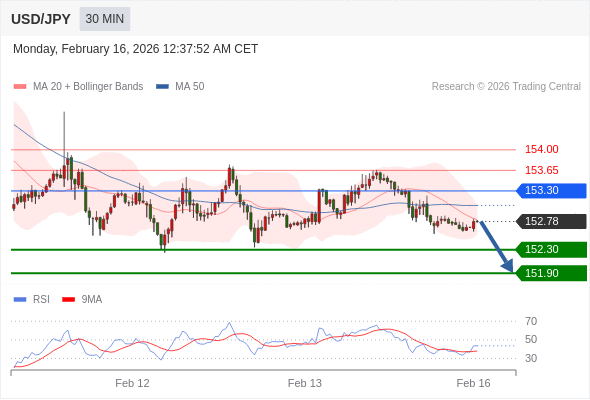590x400 pixels.
Task: Click the 9MA legend label
Action: click(x=92, y=300)
